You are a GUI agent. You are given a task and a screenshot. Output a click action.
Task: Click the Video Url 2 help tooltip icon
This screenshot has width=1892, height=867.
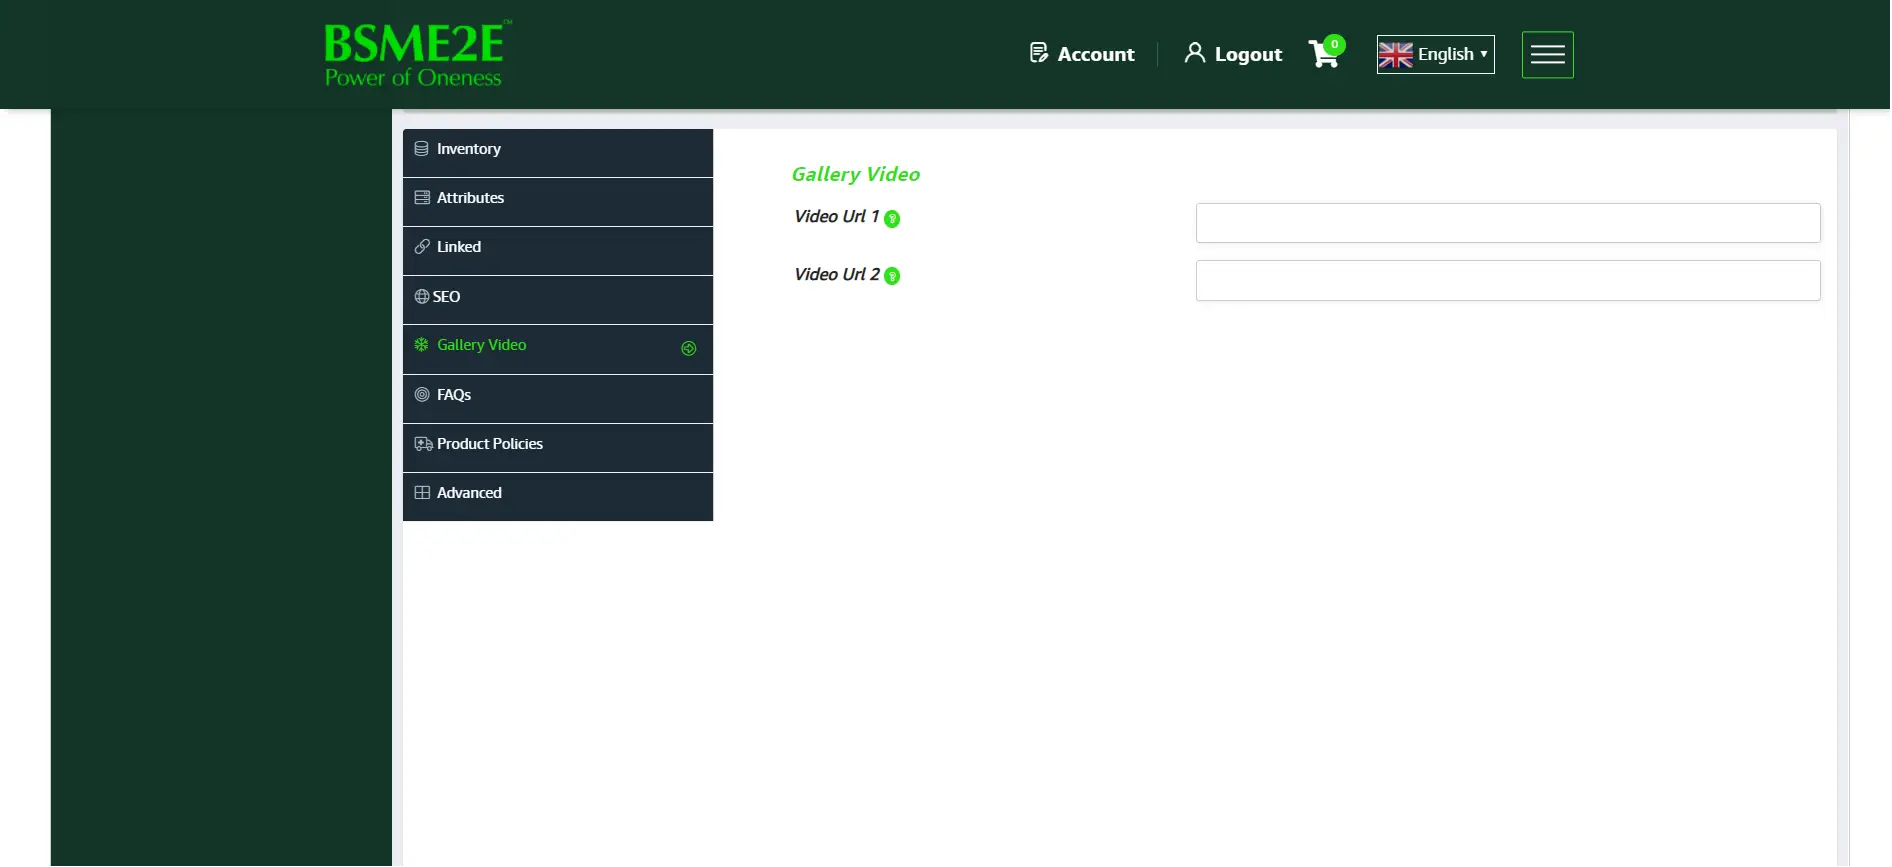point(892,276)
